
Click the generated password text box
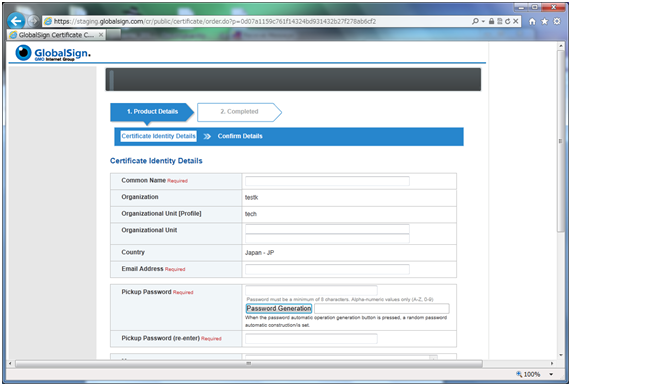click(382, 309)
